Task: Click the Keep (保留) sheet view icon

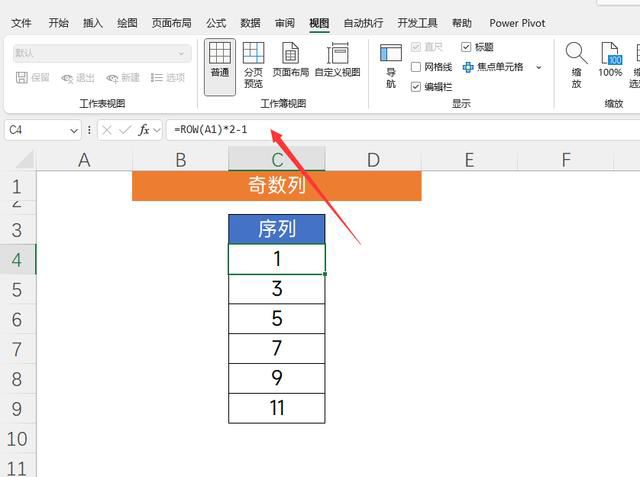Action: [22, 78]
